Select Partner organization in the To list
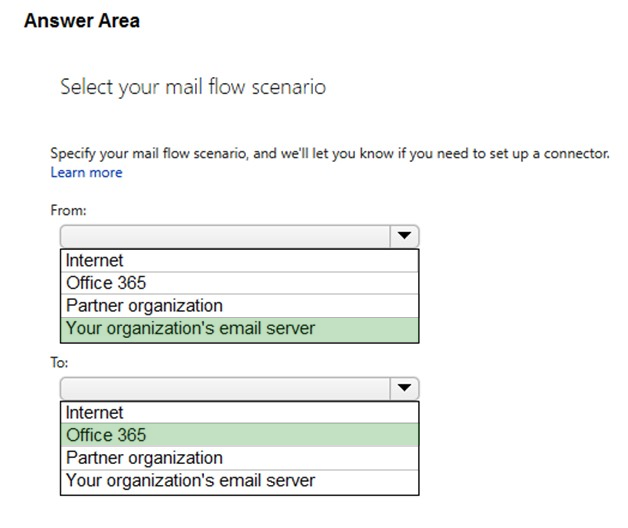Screen dimensions: 628x528 (240, 458)
